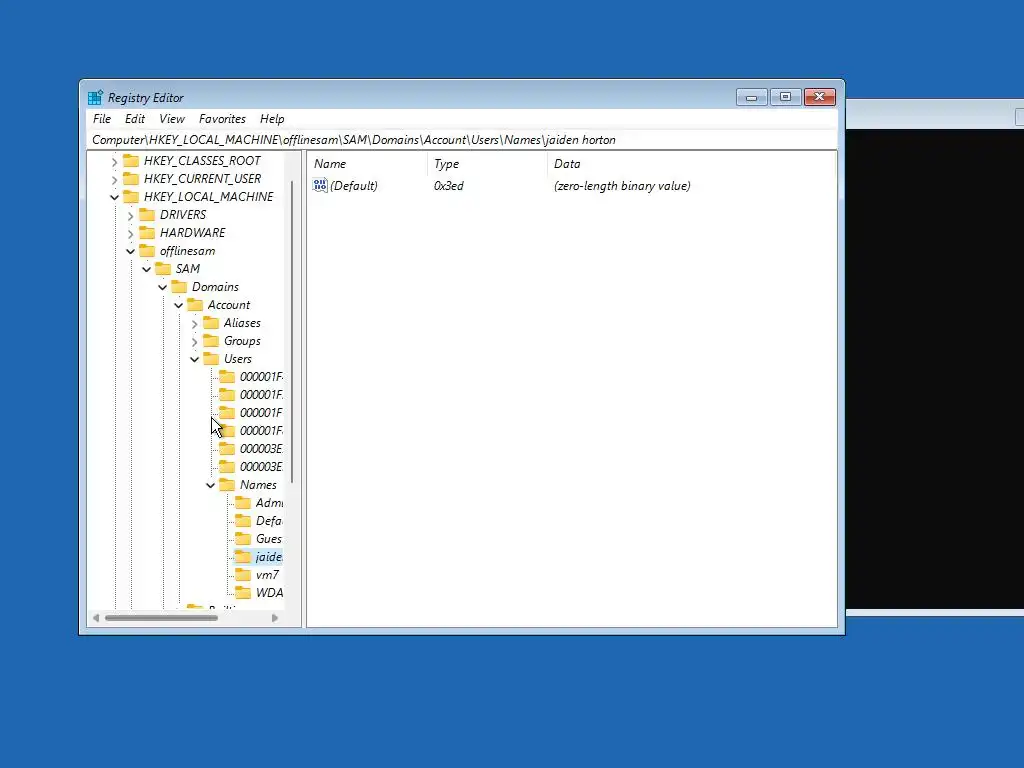This screenshot has width=1024, height=768.
Task: Expand the Aliases key
Action: tap(194, 323)
